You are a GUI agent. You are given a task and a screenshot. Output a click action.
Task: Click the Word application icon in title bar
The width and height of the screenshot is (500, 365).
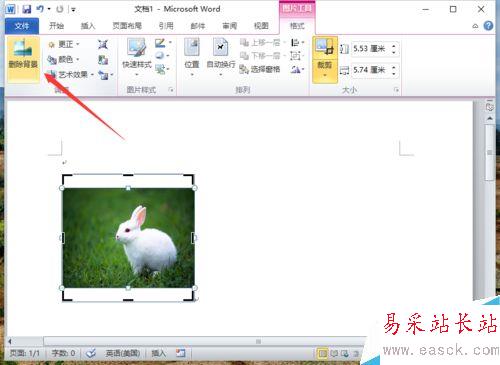10,9
